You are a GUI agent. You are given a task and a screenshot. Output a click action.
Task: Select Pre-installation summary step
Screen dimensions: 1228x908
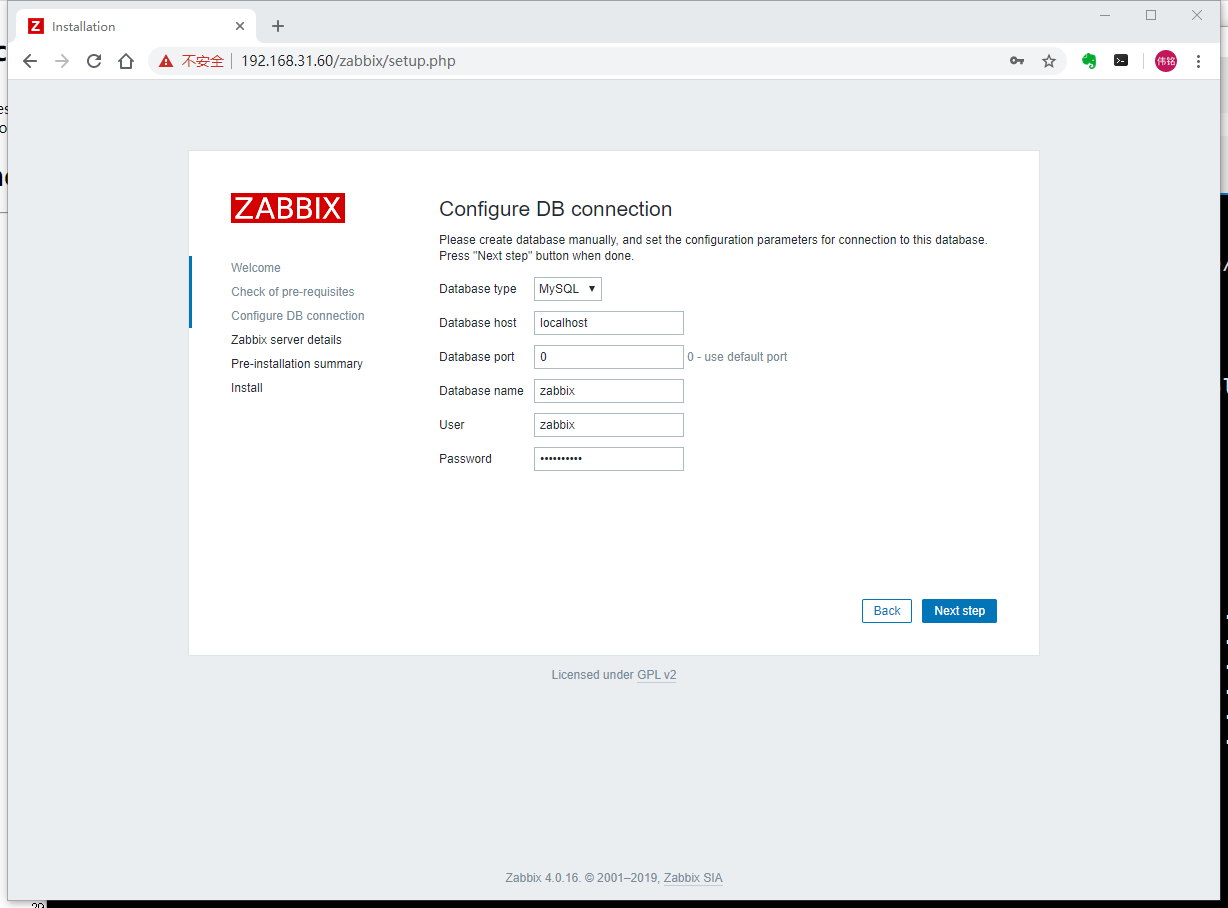[297, 364]
